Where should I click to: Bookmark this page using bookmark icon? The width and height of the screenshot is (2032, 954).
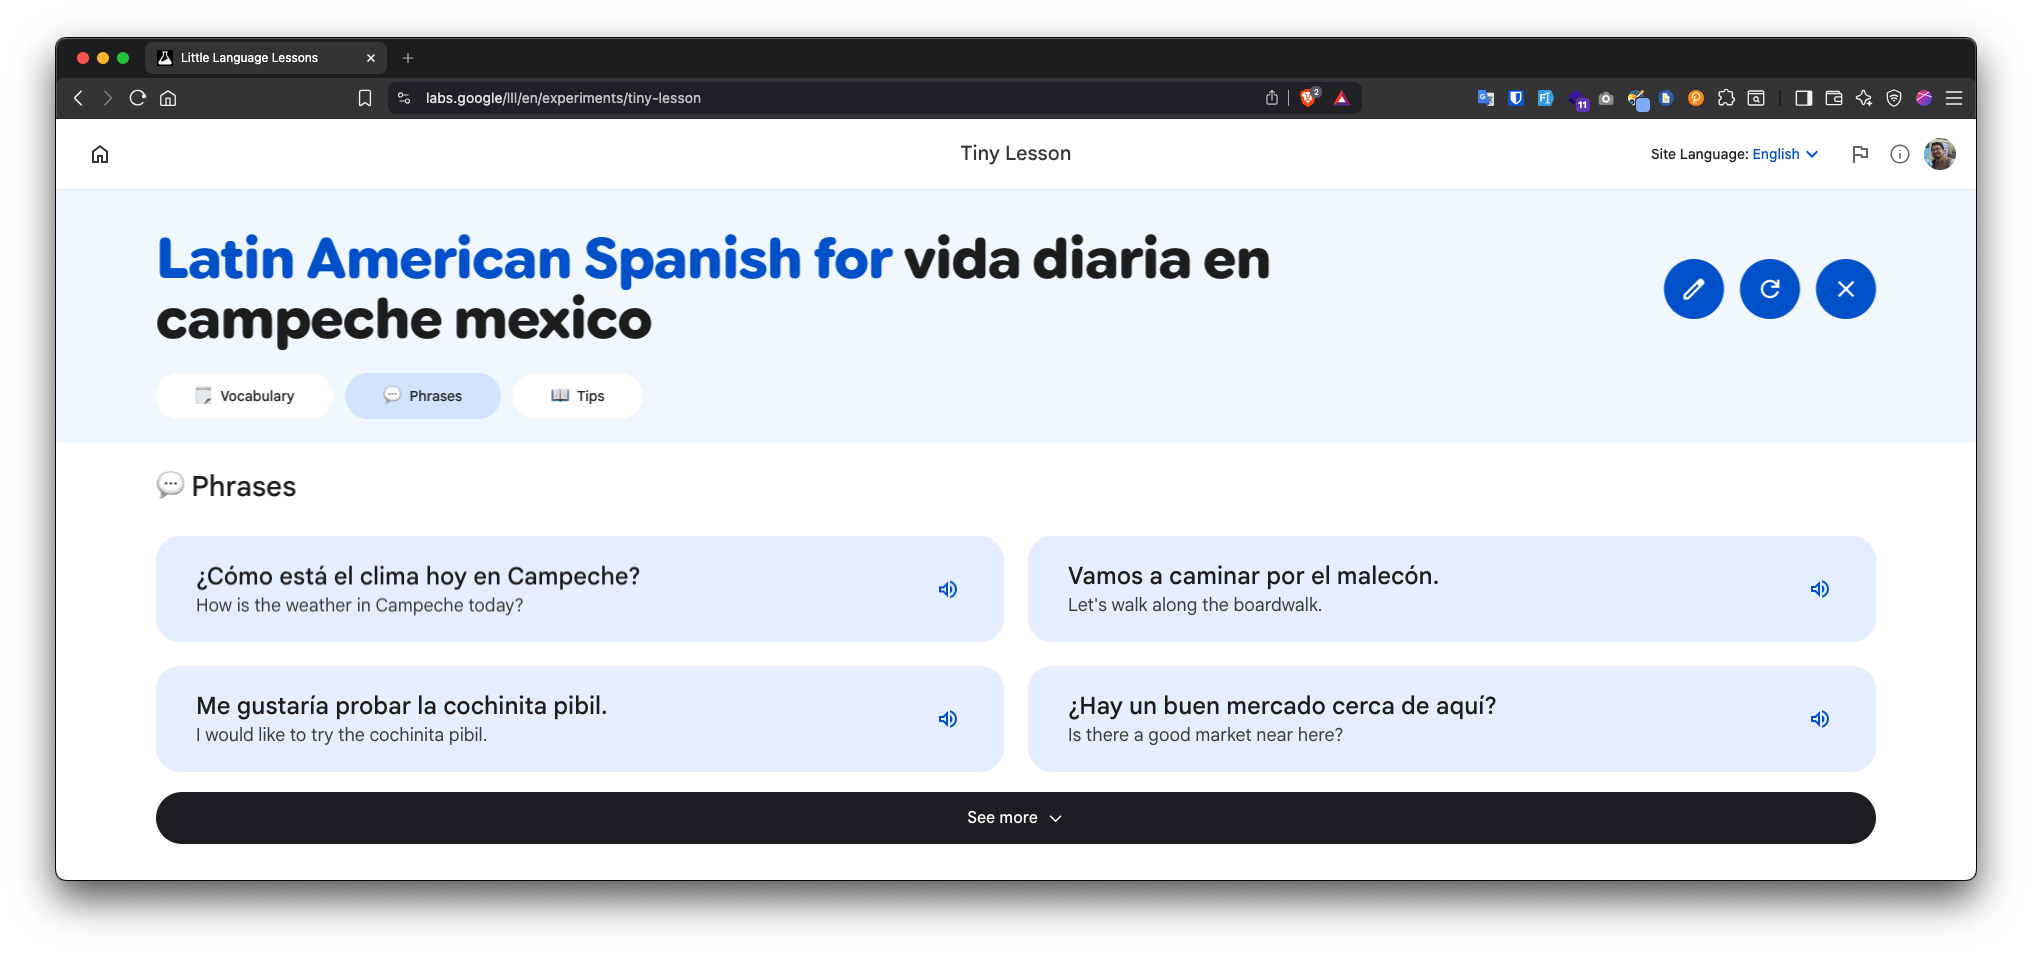tap(365, 98)
